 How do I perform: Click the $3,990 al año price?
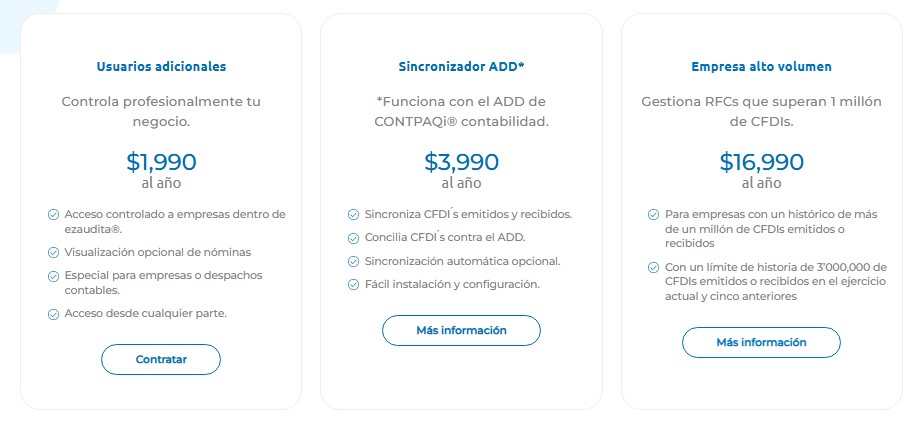tap(462, 170)
